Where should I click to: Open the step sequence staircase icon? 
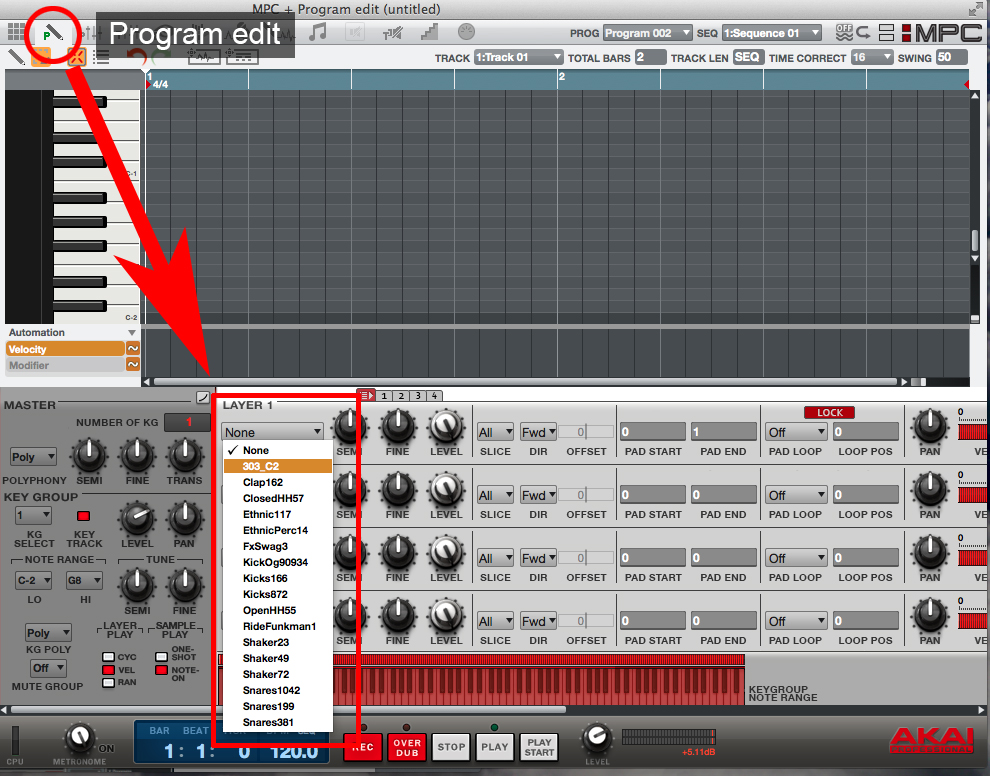pos(429,33)
